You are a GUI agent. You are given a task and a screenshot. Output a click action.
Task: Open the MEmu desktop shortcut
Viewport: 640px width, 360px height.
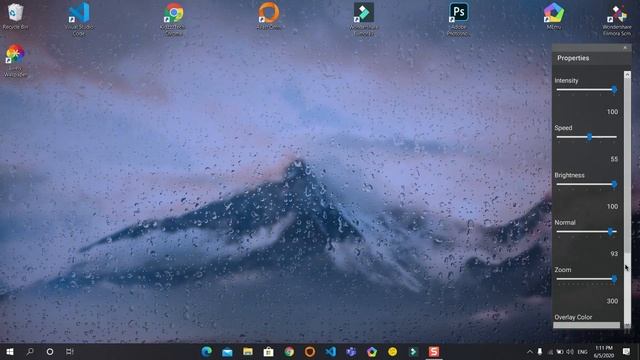[x=553, y=16]
